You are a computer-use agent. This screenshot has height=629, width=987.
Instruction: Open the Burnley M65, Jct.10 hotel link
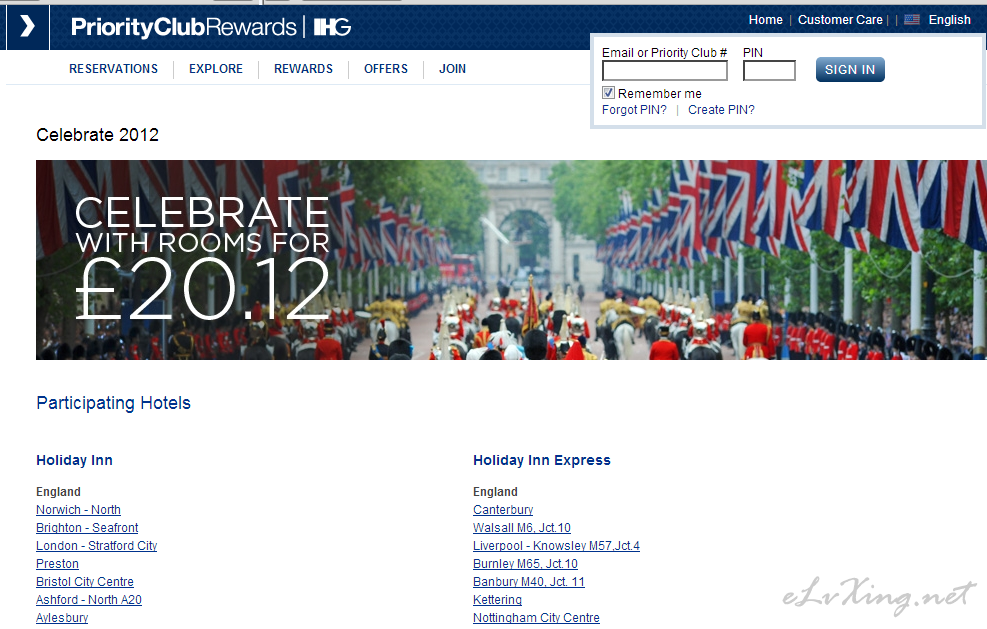click(526, 564)
